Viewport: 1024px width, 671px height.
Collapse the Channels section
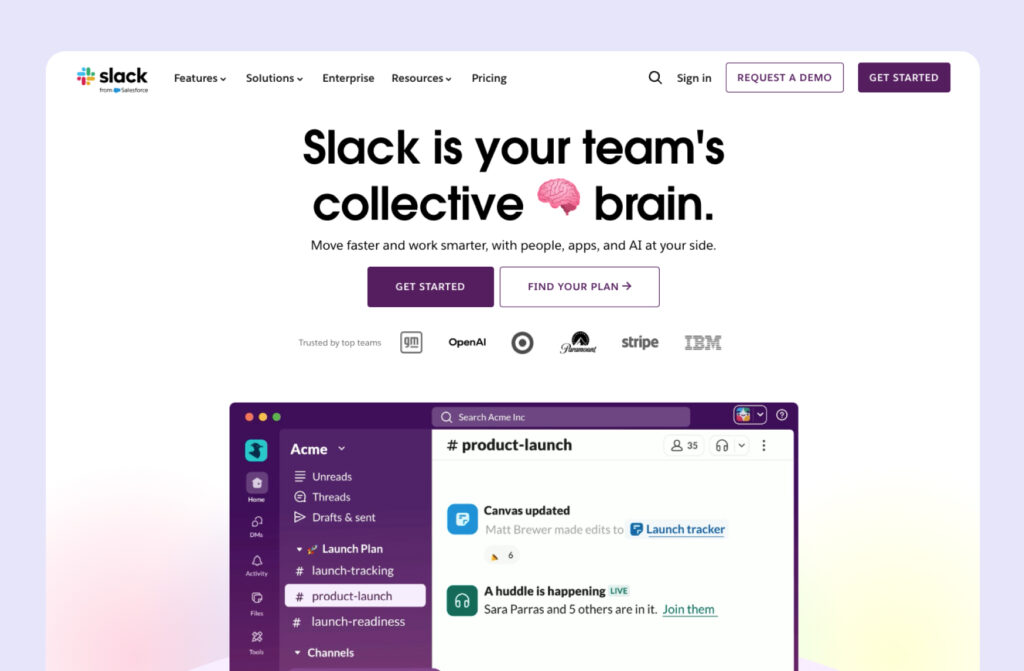(x=298, y=653)
